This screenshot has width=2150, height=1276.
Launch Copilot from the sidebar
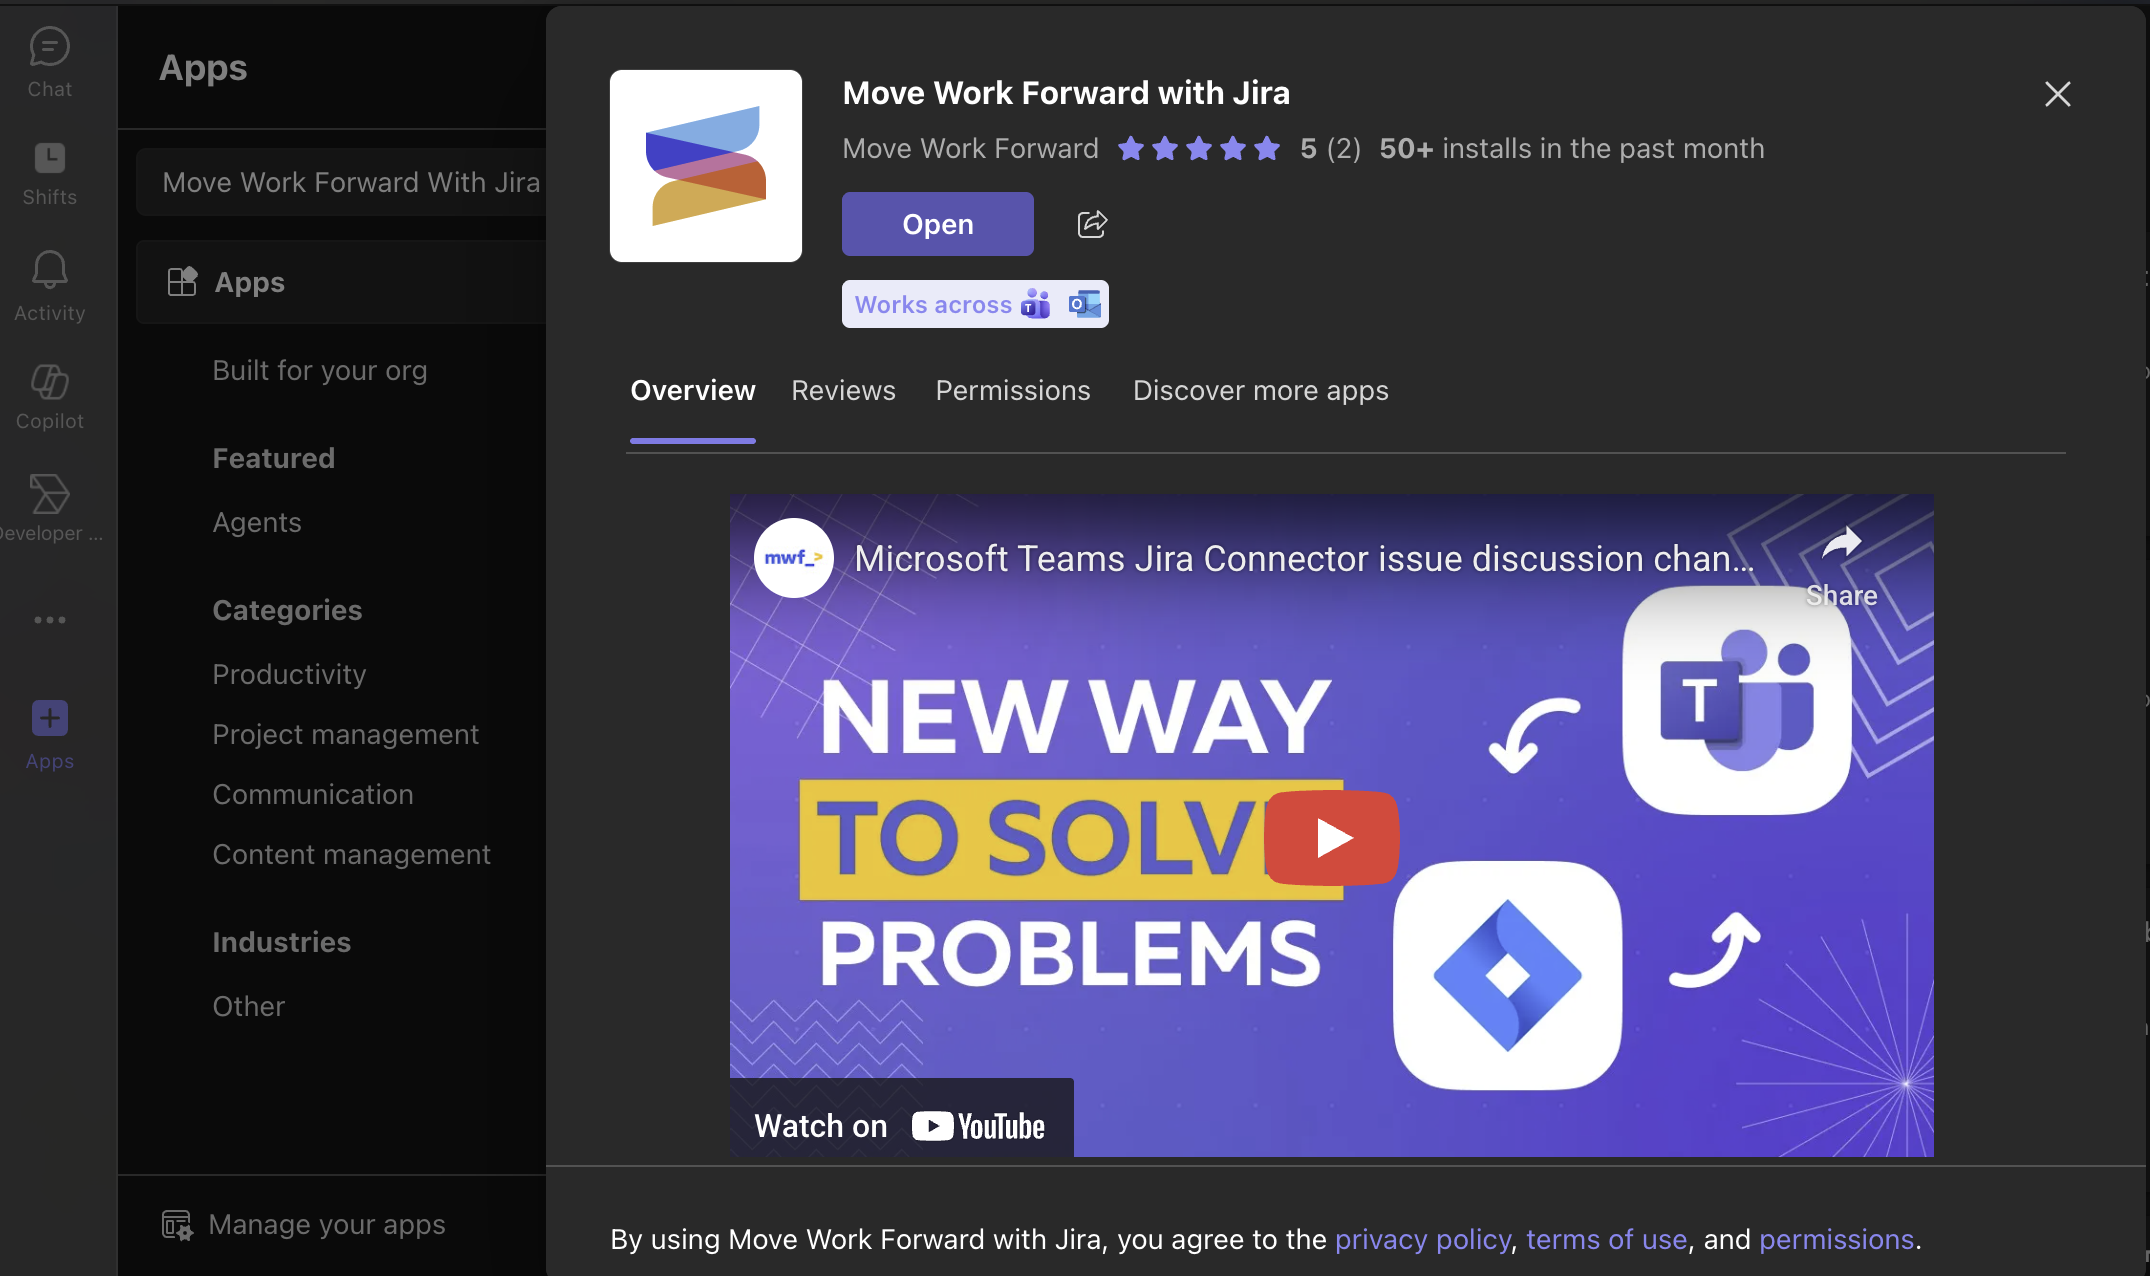coord(49,396)
